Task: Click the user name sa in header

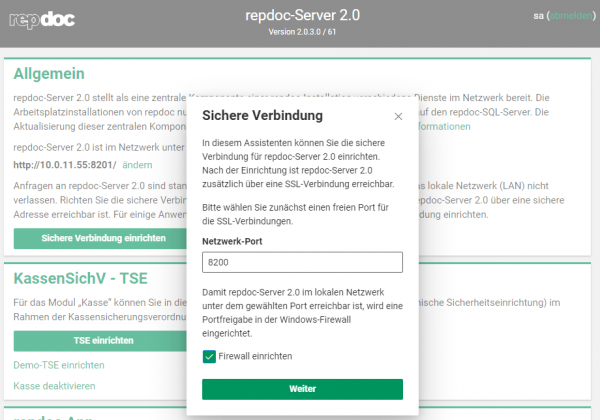Action: (x=538, y=16)
